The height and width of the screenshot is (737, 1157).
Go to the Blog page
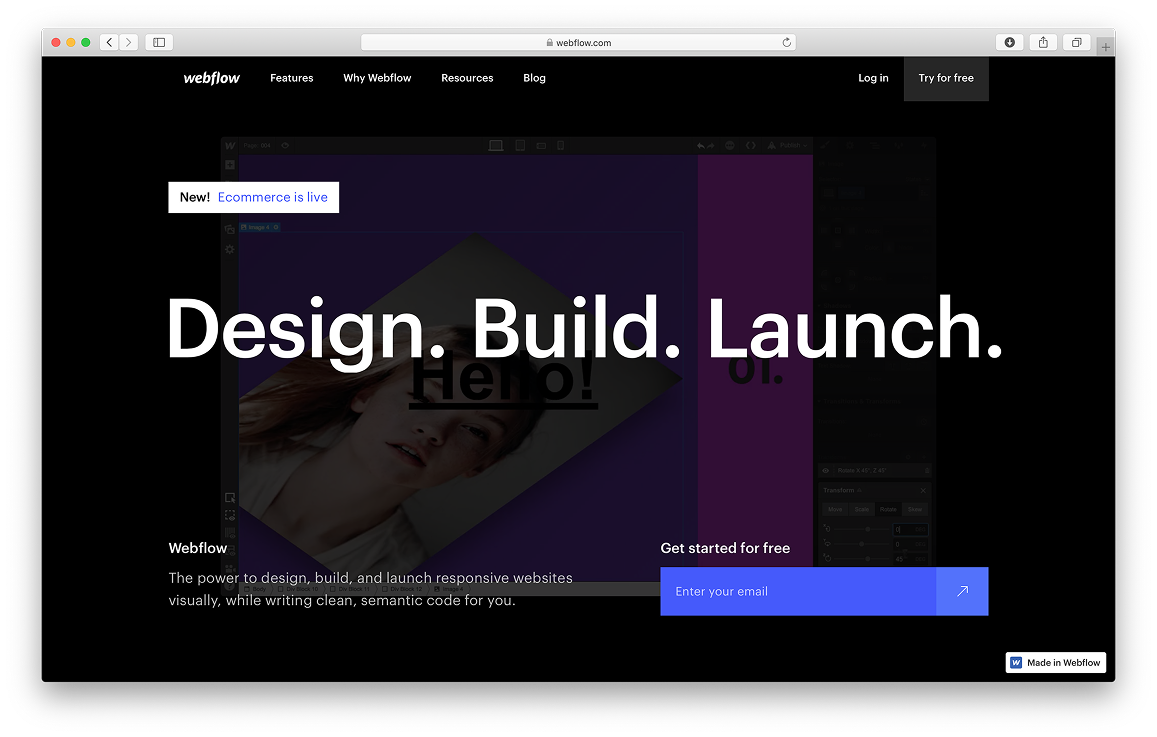(534, 77)
